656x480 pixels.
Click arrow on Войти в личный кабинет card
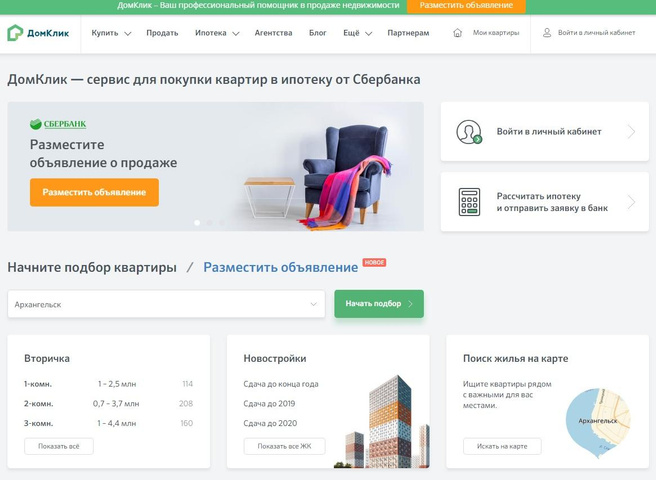click(631, 132)
